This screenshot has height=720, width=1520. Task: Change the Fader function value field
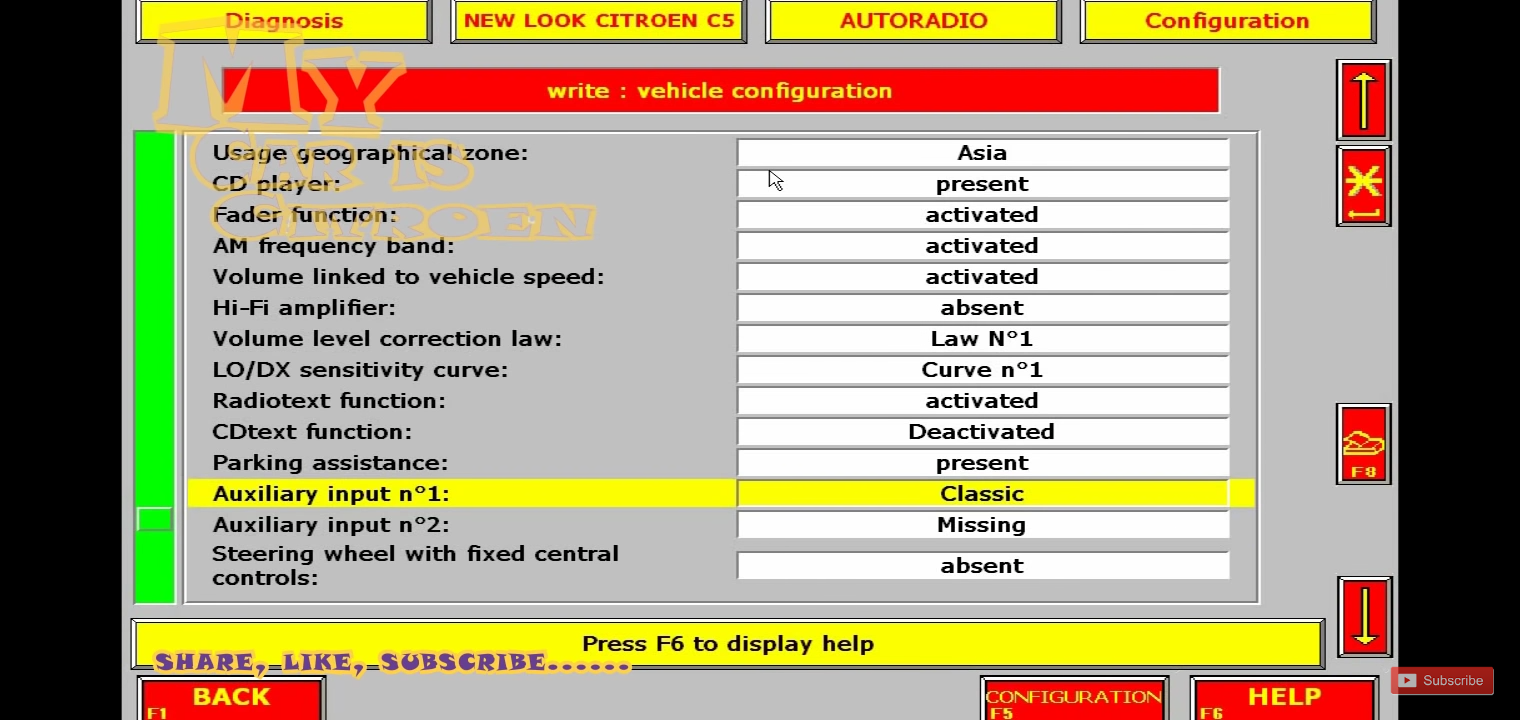[982, 215]
